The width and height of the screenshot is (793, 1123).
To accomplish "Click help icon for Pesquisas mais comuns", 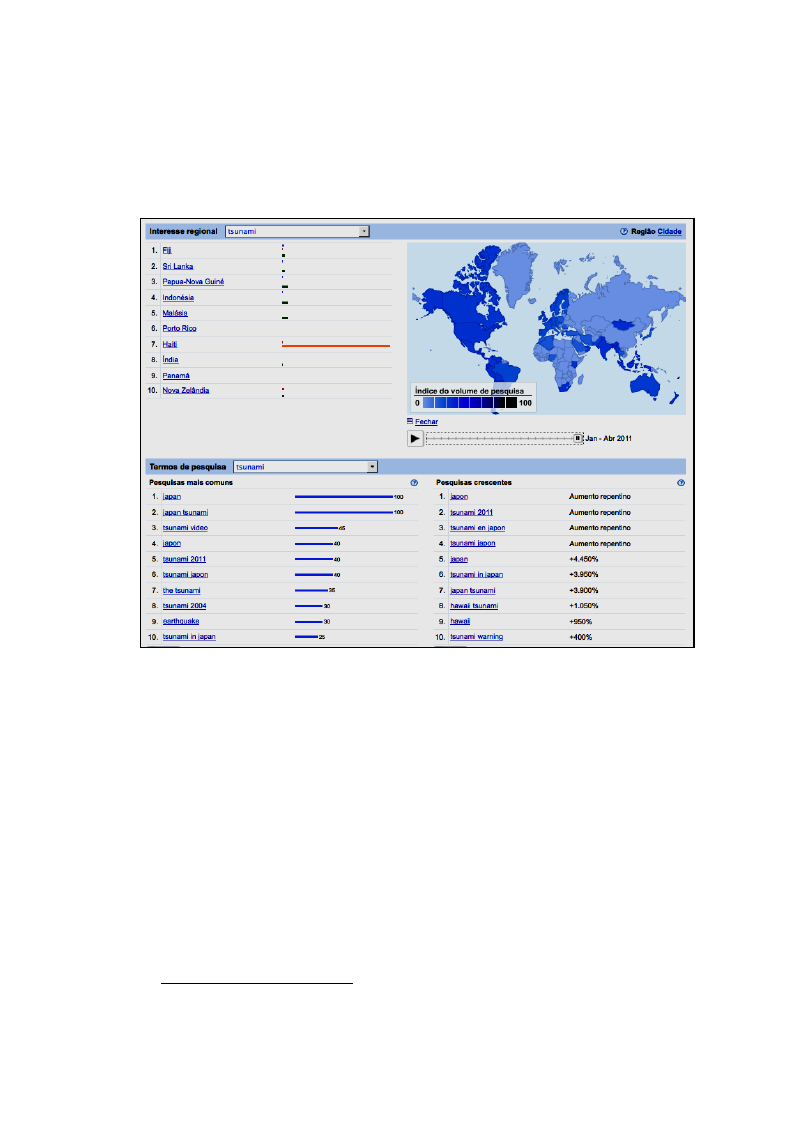I will point(414,483).
